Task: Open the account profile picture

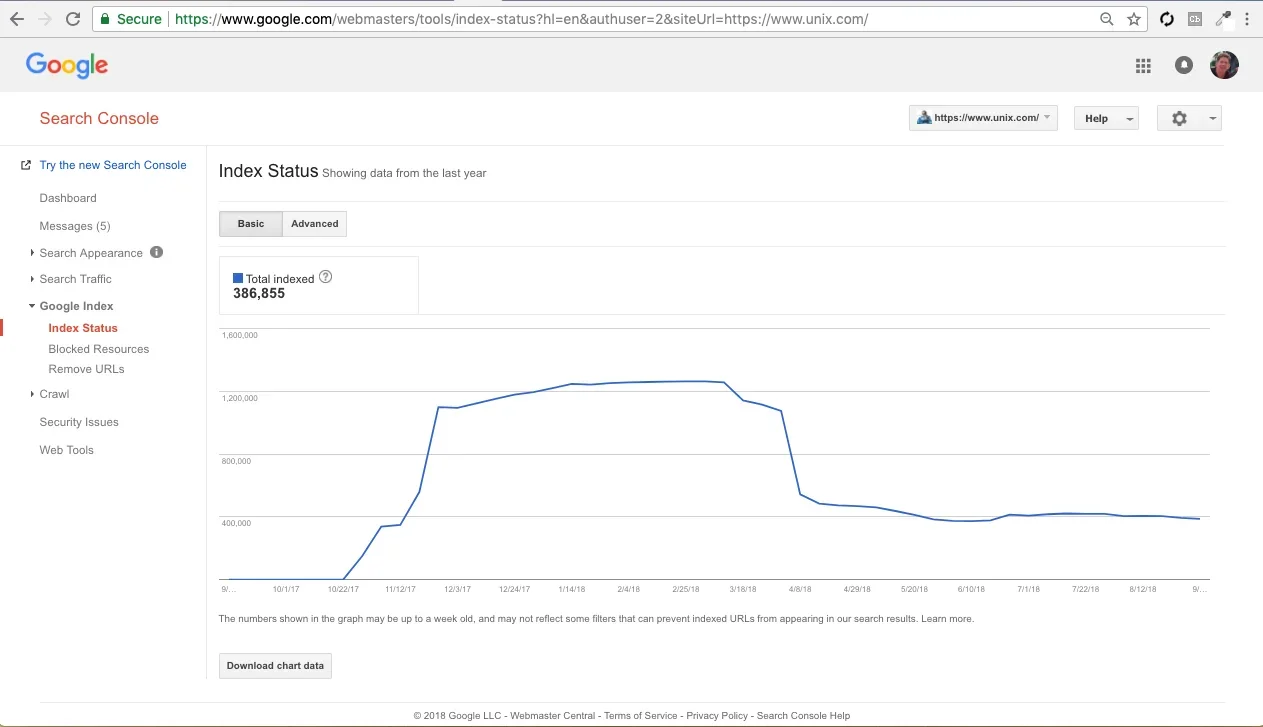Action: click(1224, 65)
